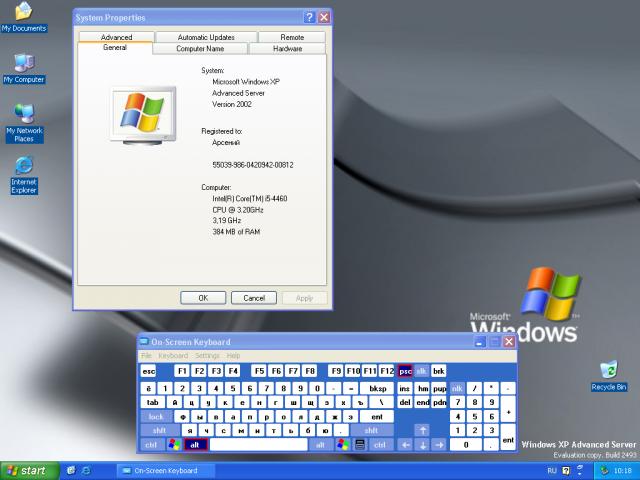The height and width of the screenshot is (480, 640).
Task: Click the F1 key on the on-screen keyboard
Action: coord(182,371)
